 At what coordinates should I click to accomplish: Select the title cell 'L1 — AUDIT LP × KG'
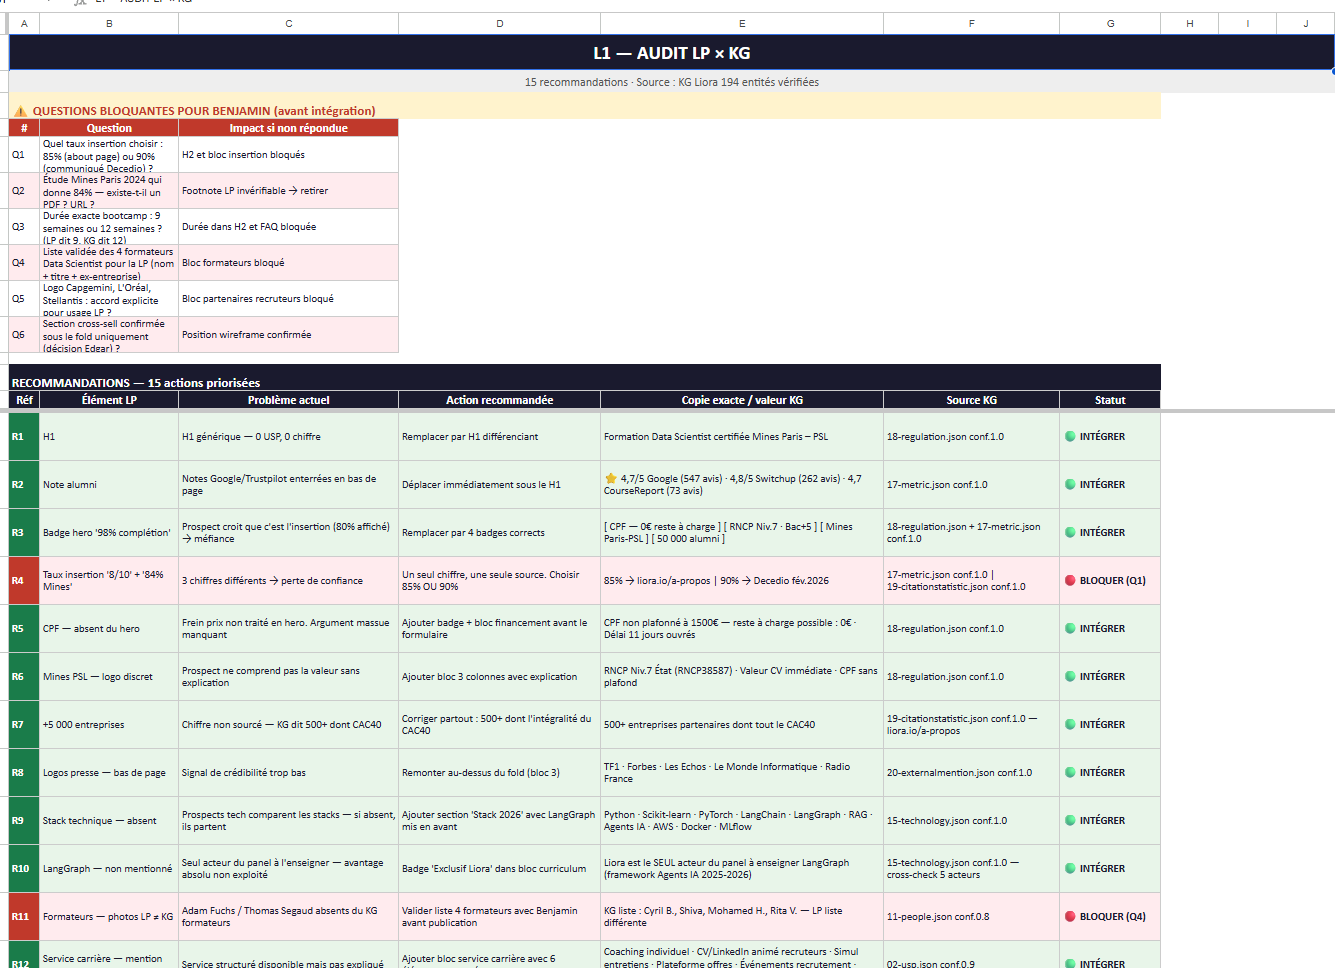point(672,53)
